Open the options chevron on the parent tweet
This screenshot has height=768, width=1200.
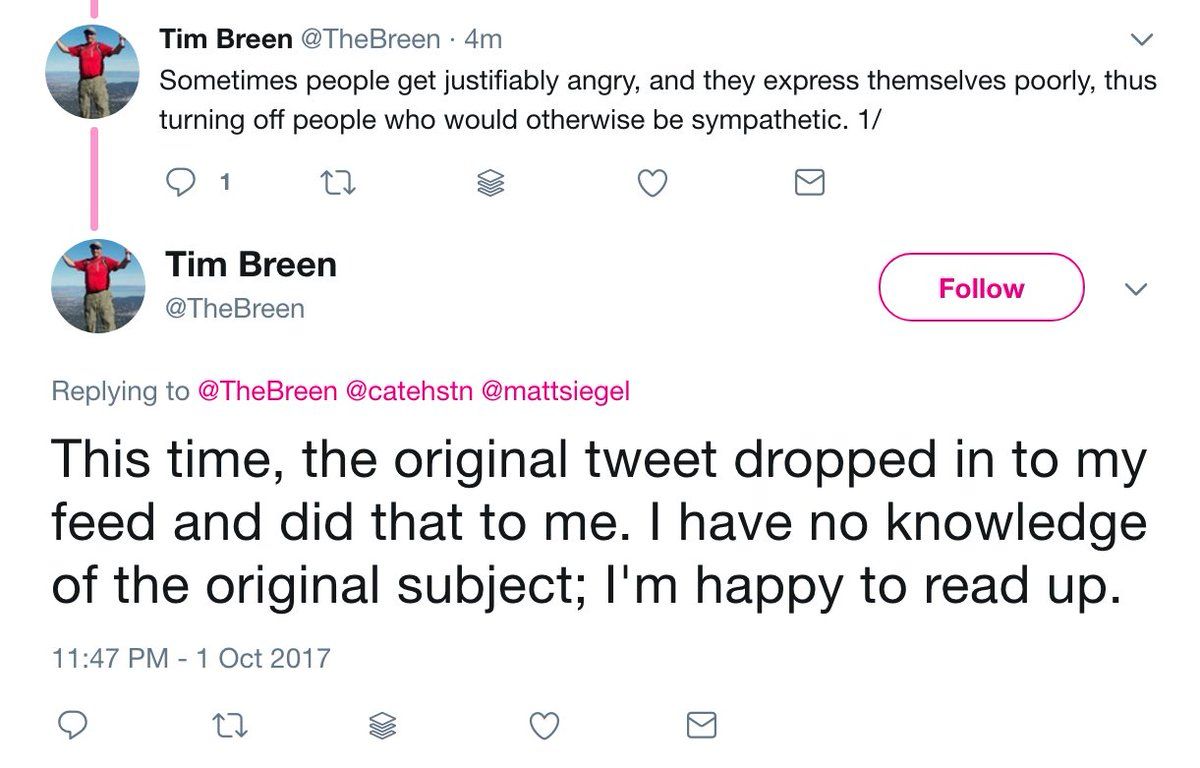[1140, 40]
